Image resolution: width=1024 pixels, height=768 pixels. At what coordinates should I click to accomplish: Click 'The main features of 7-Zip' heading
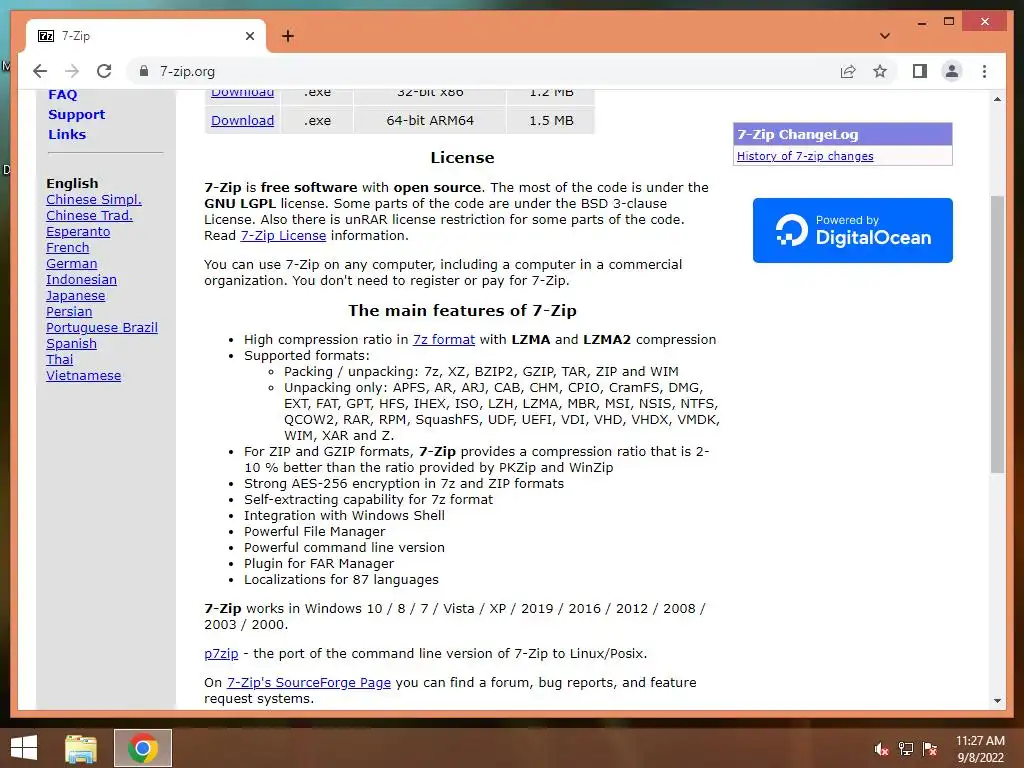[462, 310]
